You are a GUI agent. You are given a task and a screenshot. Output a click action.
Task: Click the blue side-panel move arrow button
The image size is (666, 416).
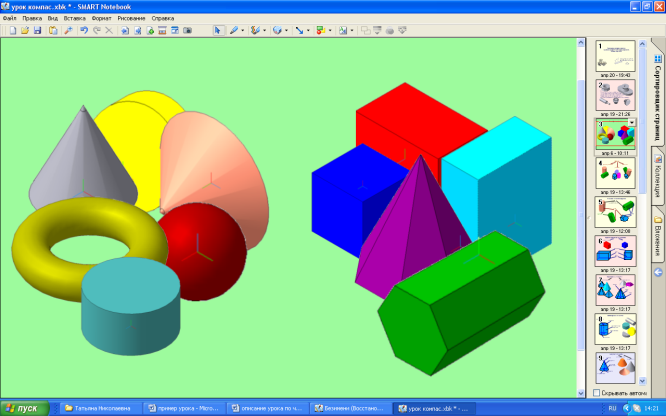(658, 272)
